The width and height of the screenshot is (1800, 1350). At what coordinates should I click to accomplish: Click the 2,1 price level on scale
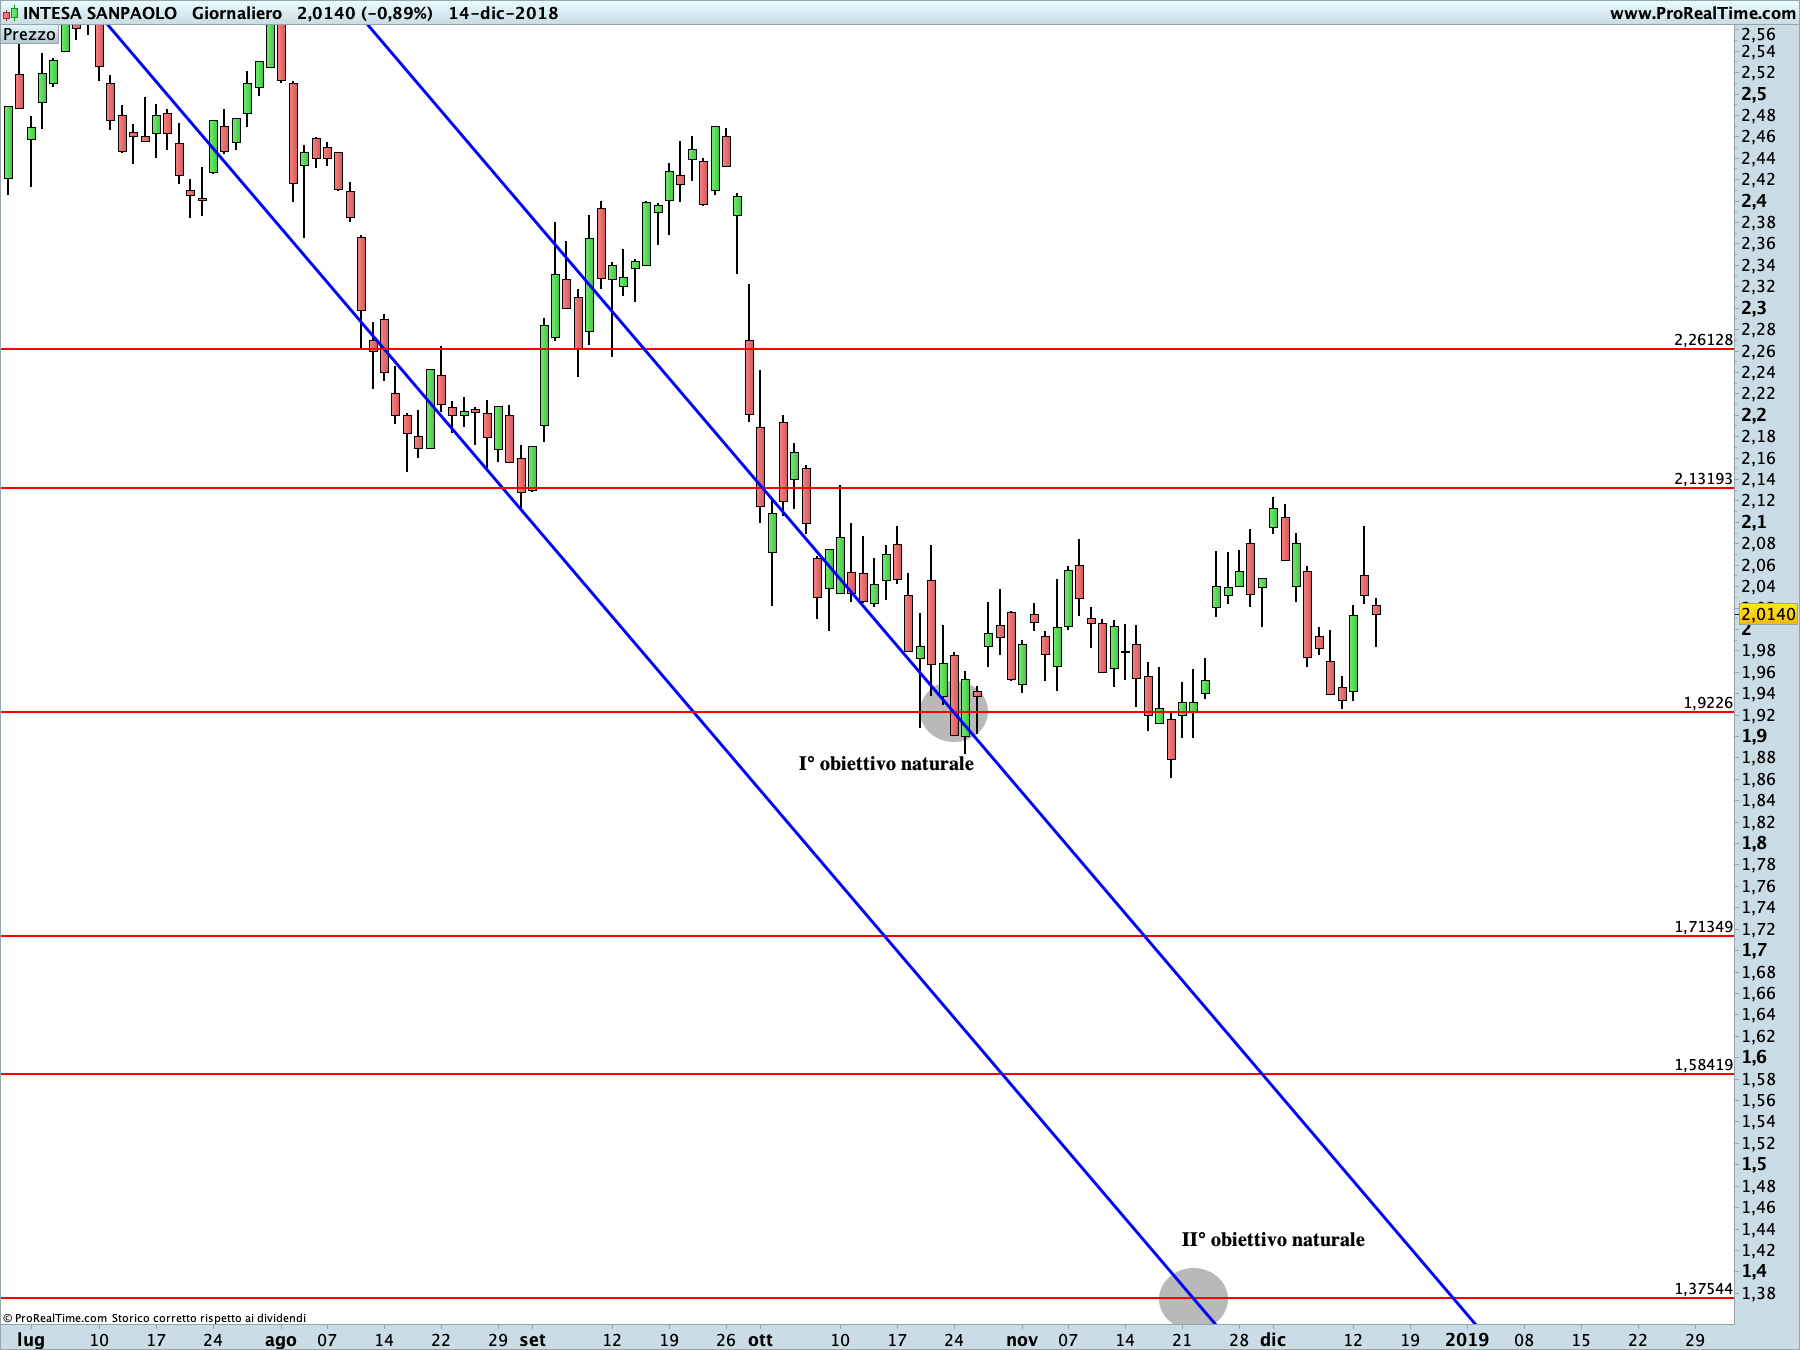click(x=1754, y=522)
